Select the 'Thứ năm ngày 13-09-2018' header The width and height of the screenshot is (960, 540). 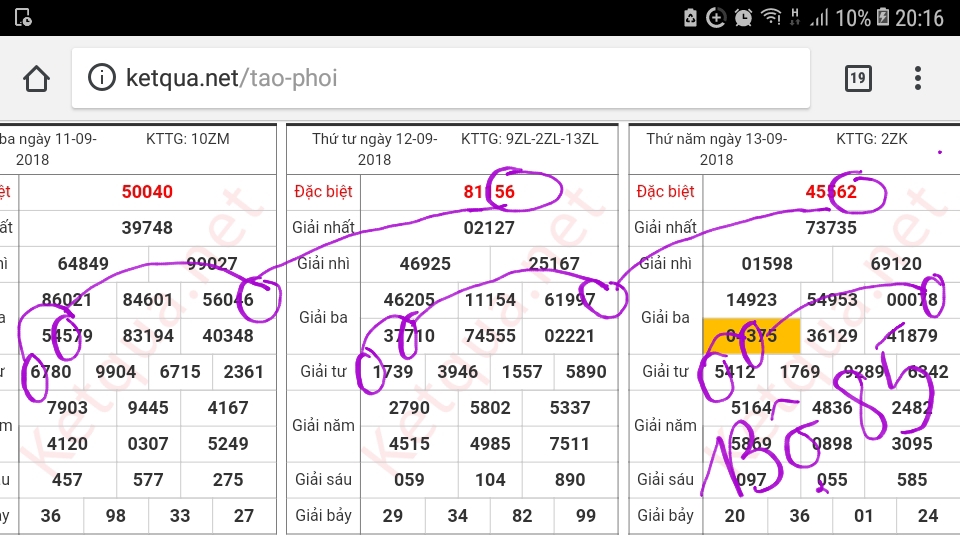(x=716, y=149)
